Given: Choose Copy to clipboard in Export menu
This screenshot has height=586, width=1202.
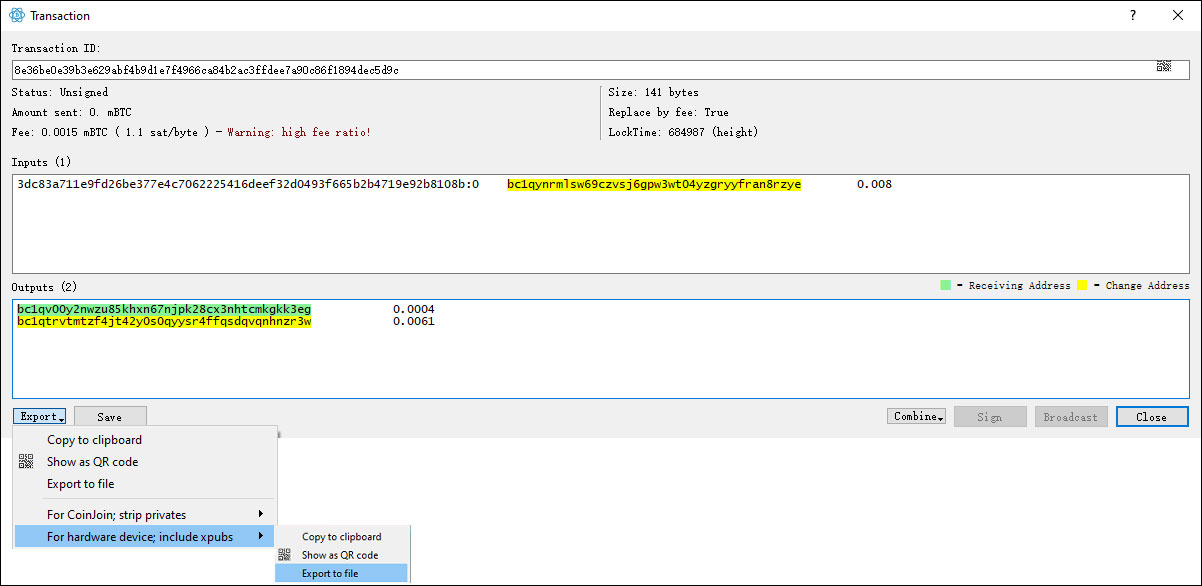Looking at the screenshot, I should pyautogui.click(x=94, y=440).
